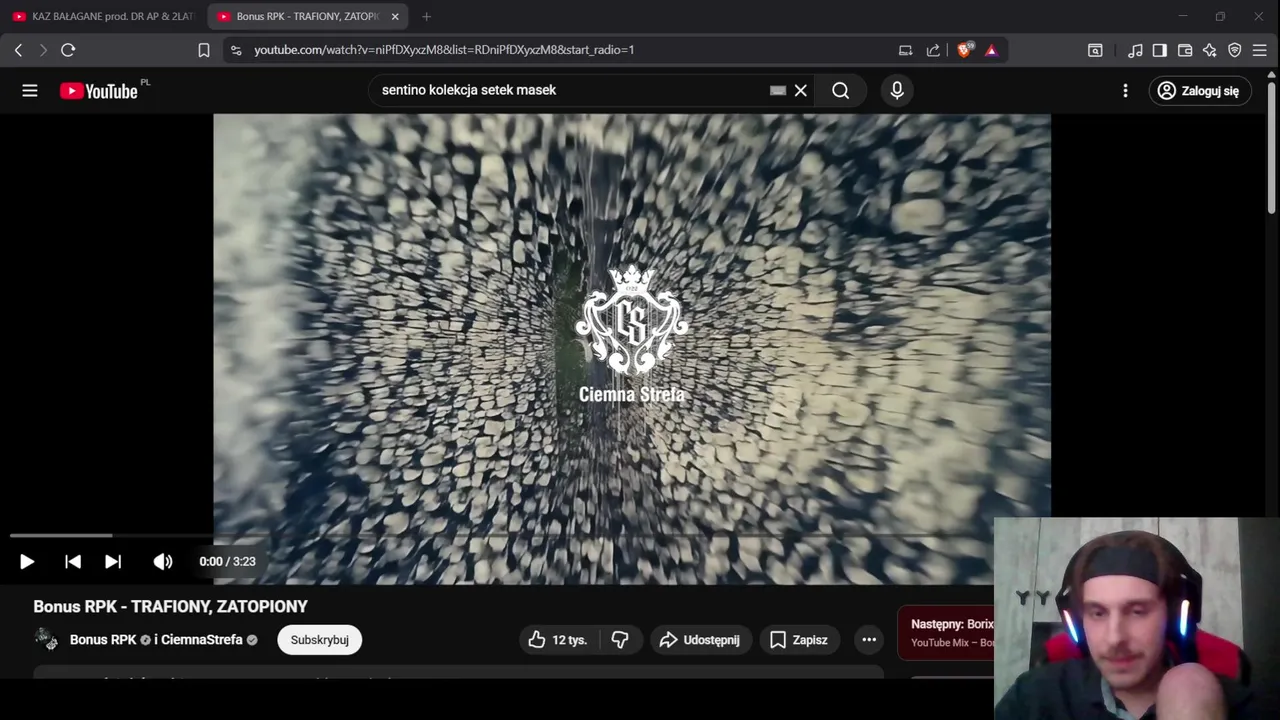Switch to KAZ BAŁAGANE browser tab
Image resolution: width=1280 pixels, height=720 pixels.
104,17
